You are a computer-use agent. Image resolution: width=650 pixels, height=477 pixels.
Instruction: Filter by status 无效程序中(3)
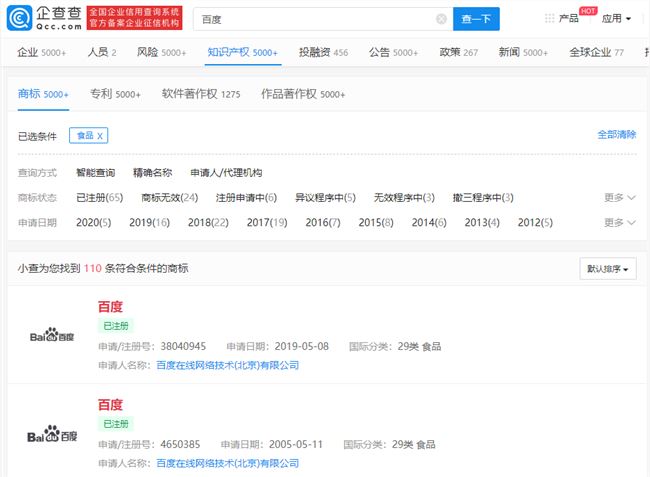(x=404, y=198)
